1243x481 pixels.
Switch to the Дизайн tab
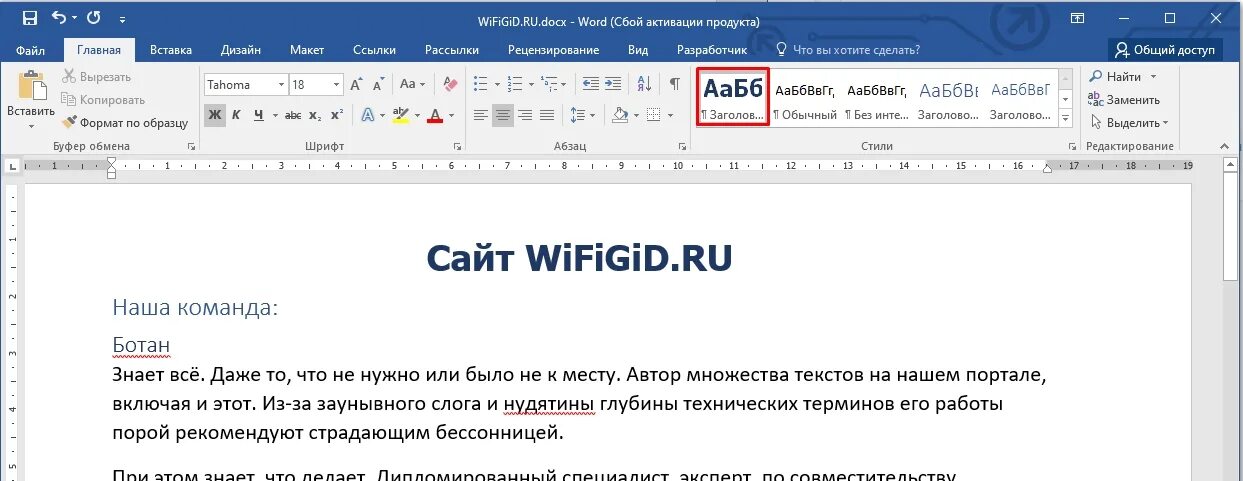coord(241,50)
